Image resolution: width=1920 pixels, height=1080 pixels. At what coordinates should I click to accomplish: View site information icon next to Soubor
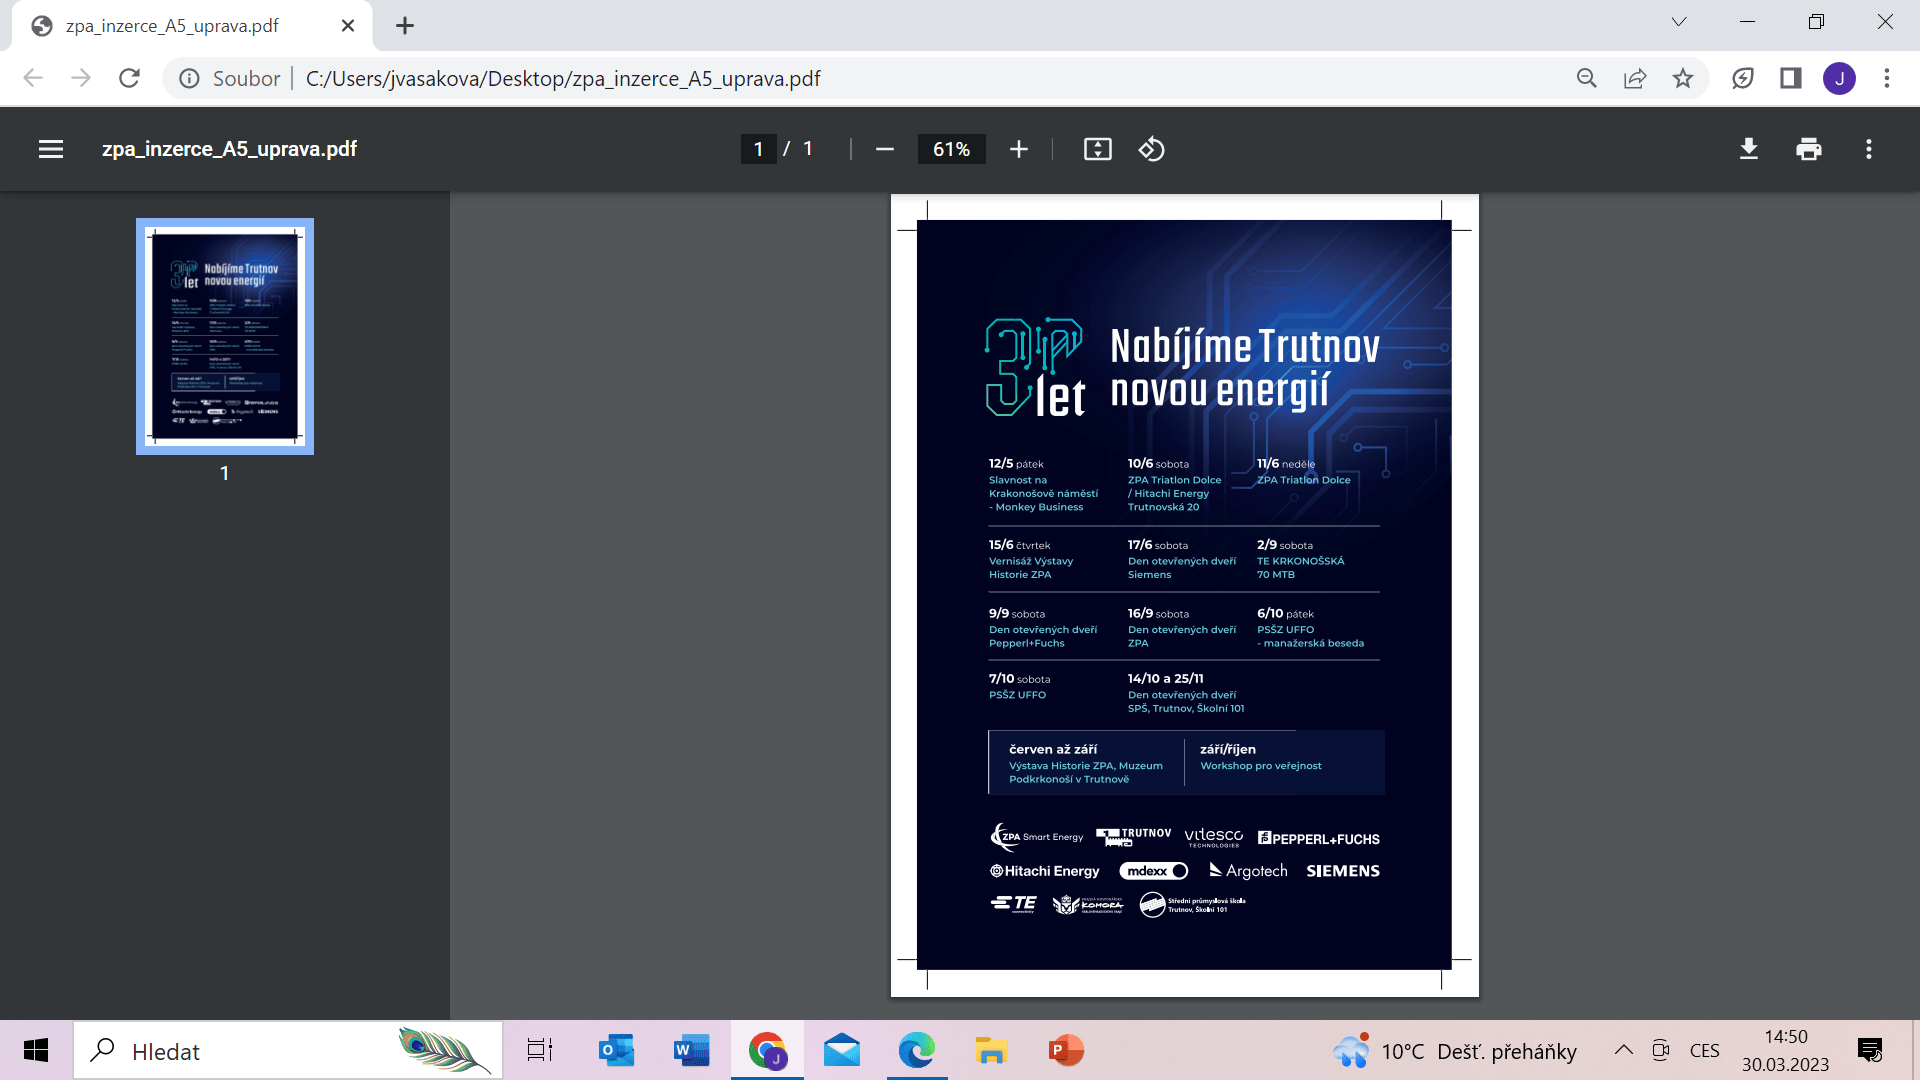(x=189, y=78)
